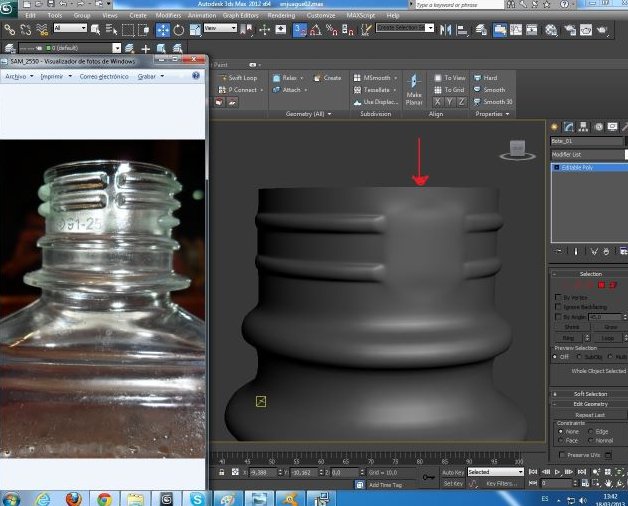Click the Select and Link chain icon
The width and height of the screenshot is (628, 506).
tap(10, 30)
